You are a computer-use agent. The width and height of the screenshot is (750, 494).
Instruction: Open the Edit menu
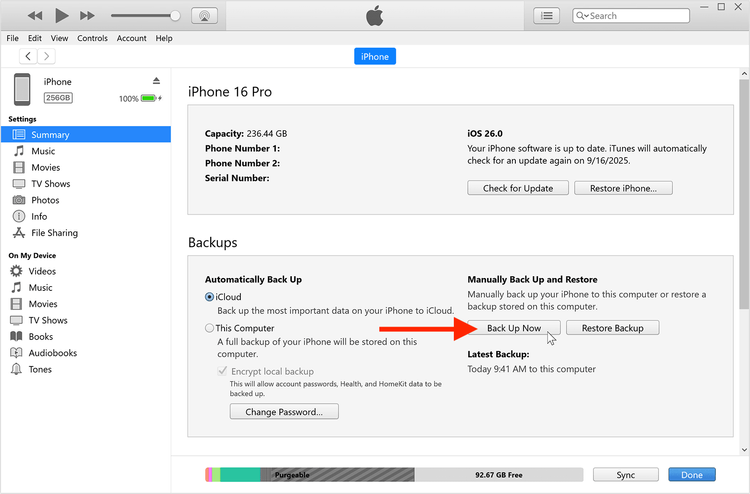(x=34, y=38)
